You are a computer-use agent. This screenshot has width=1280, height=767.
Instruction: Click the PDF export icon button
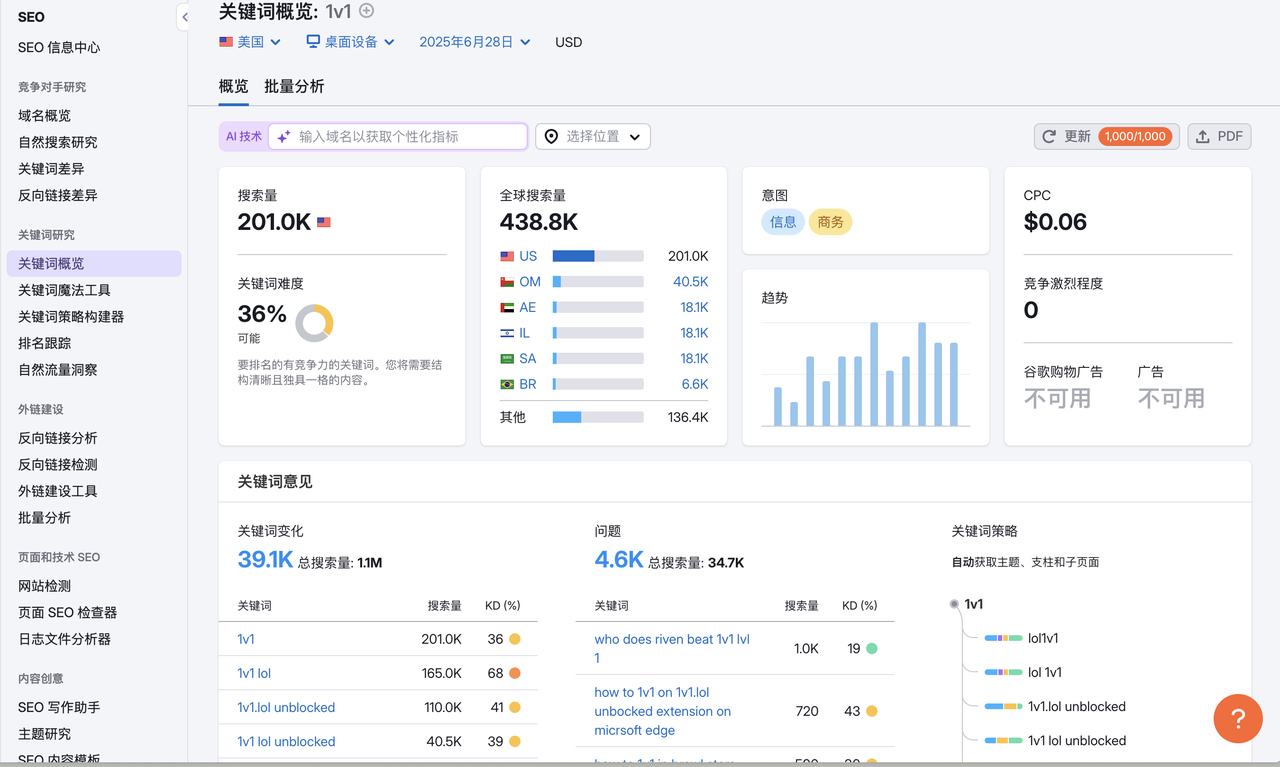pos(1219,136)
